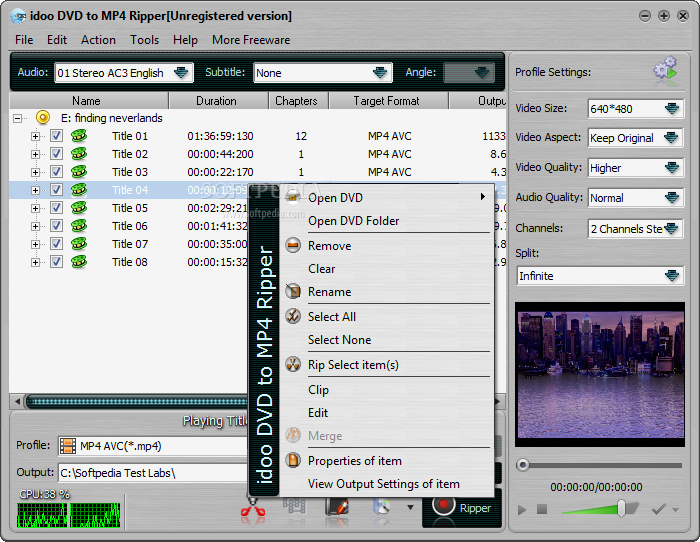Screen dimensions: 700x542
Task: Open the Audio Quality dropdown
Action: click(671, 198)
